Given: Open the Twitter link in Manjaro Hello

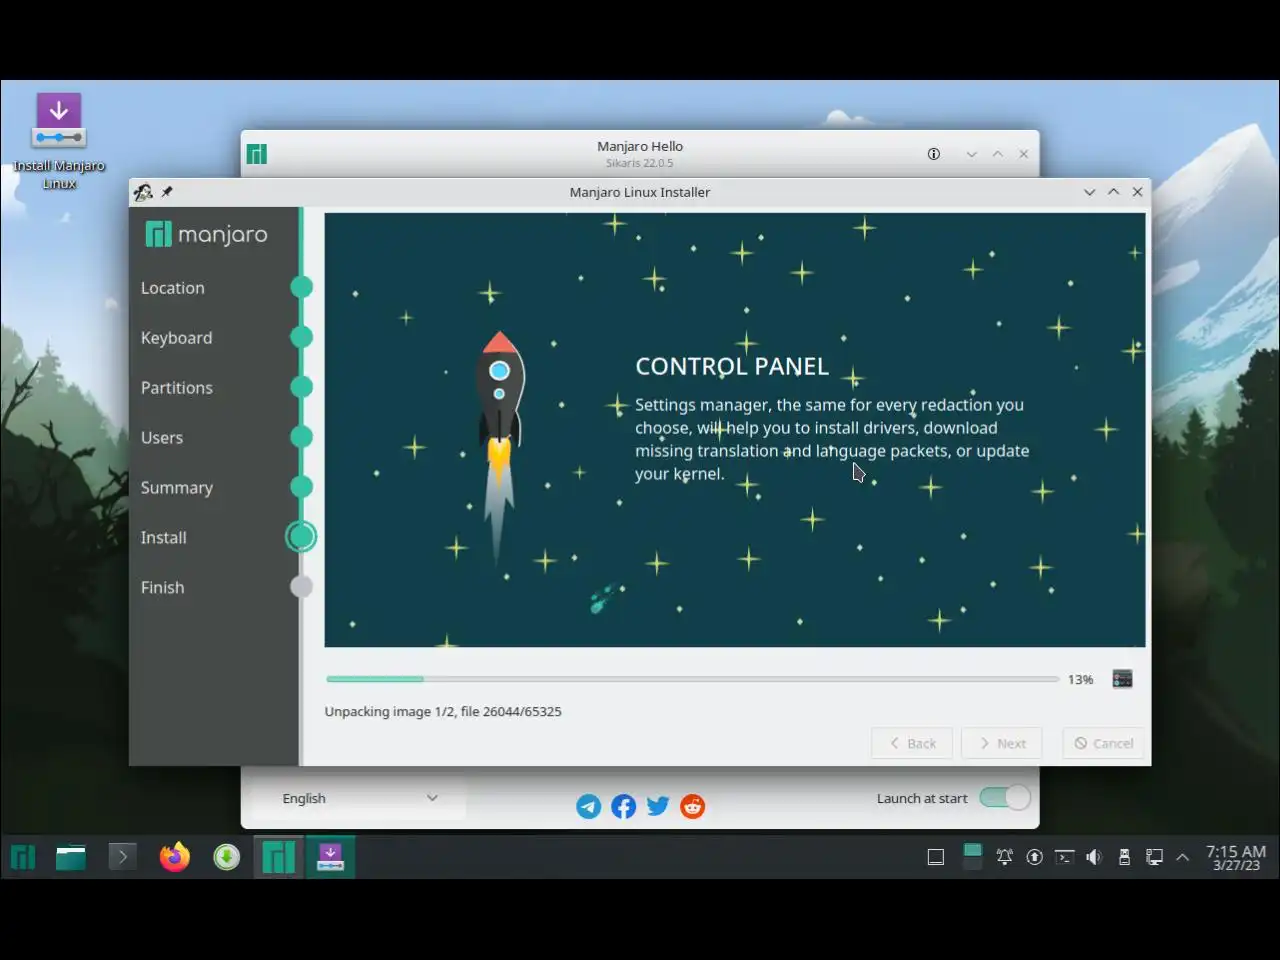Looking at the screenshot, I should coord(658,806).
